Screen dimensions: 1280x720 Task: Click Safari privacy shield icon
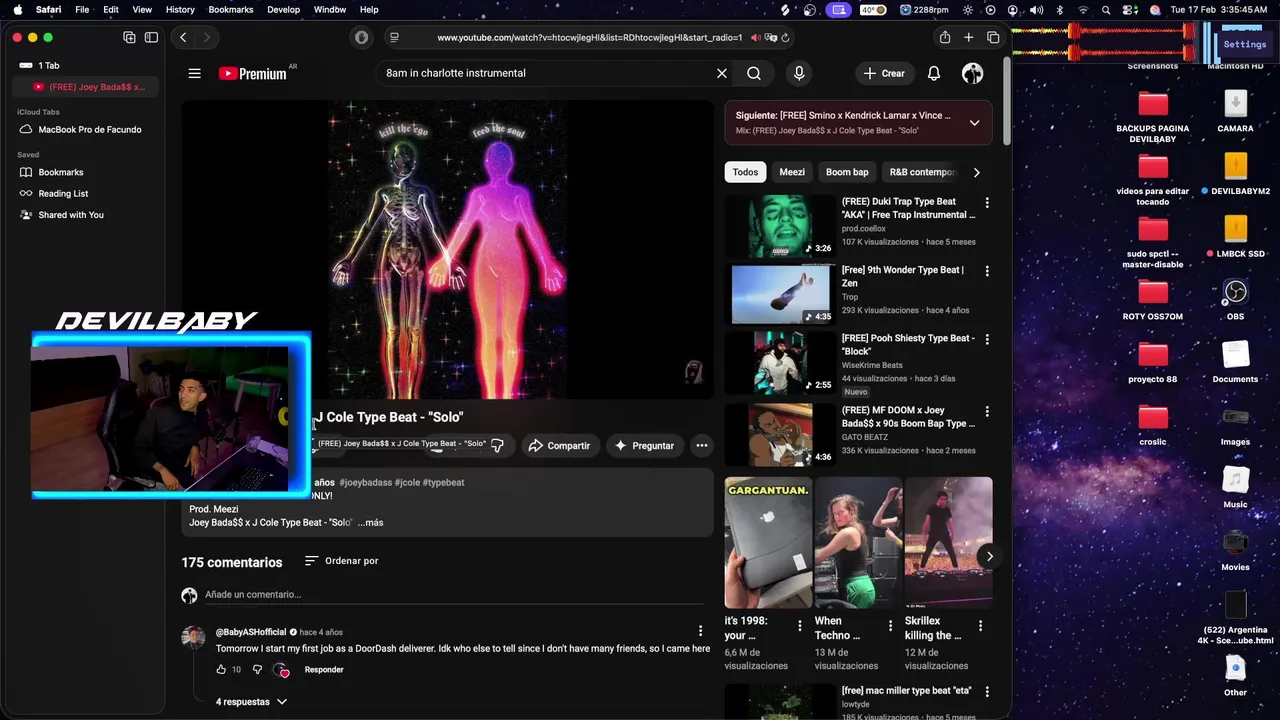[362, 37]
